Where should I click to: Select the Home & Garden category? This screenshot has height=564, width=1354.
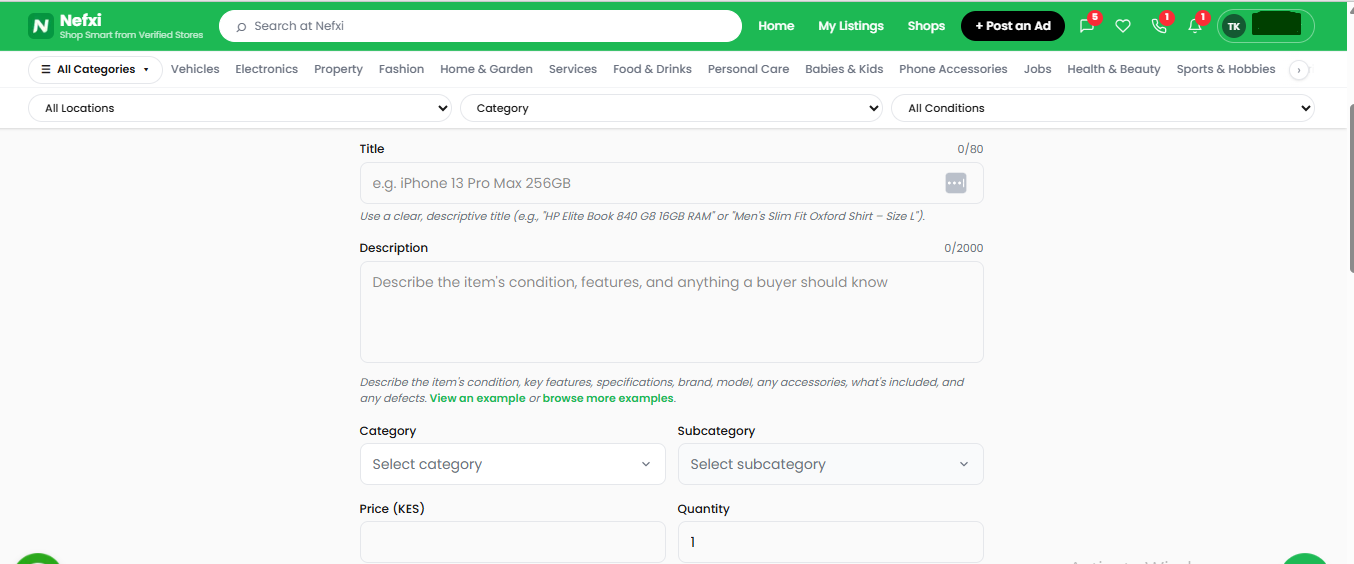click(x=486, y=69)
